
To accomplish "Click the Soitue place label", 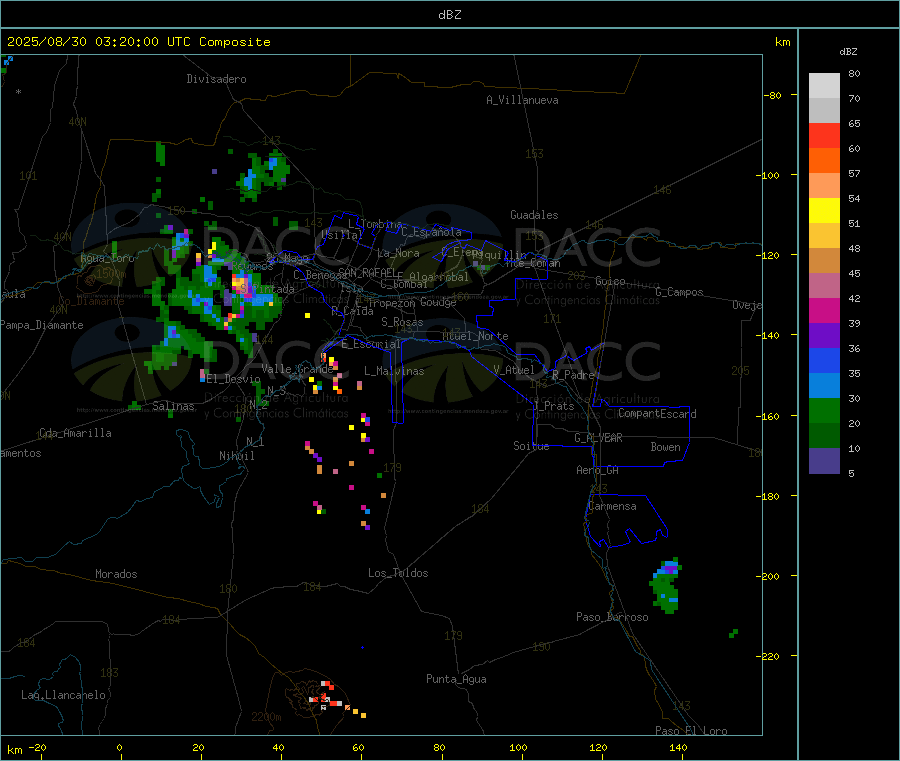I will click(531, 446).
